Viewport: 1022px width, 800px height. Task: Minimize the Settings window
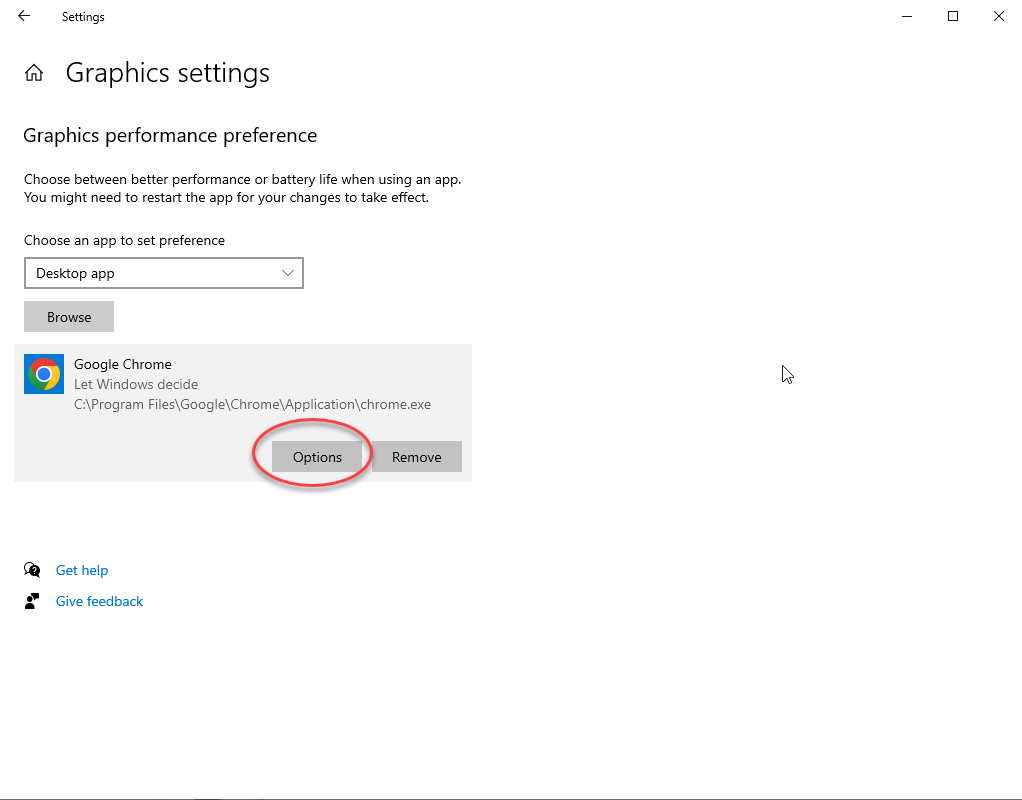coord(907,16)
